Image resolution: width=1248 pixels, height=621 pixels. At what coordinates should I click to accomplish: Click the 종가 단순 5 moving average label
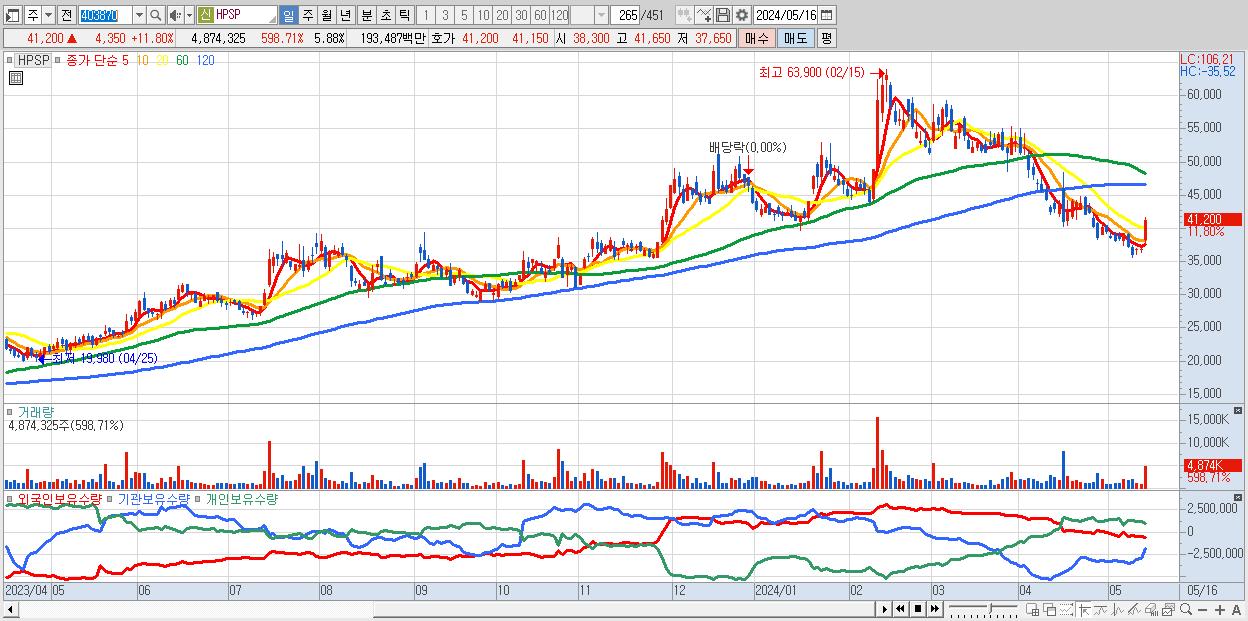click(97, 60)
